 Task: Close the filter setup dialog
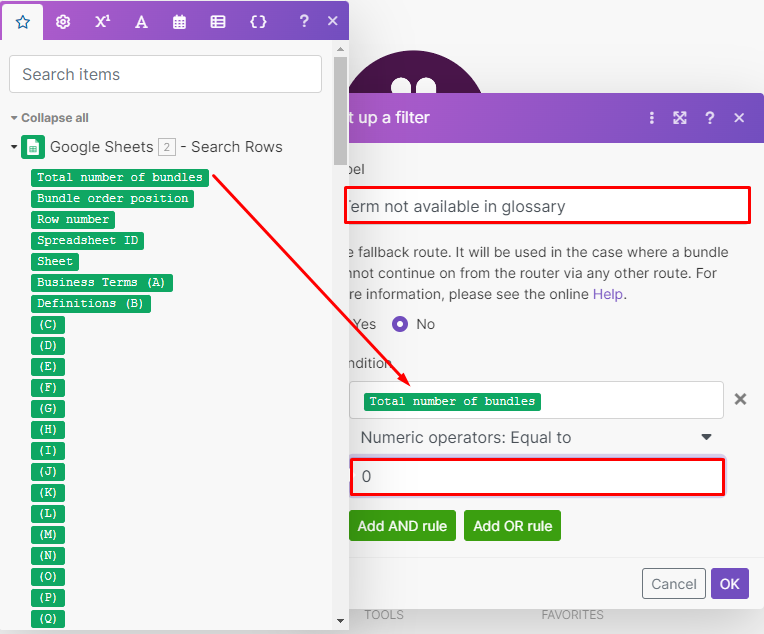click(x=739, y=117)
